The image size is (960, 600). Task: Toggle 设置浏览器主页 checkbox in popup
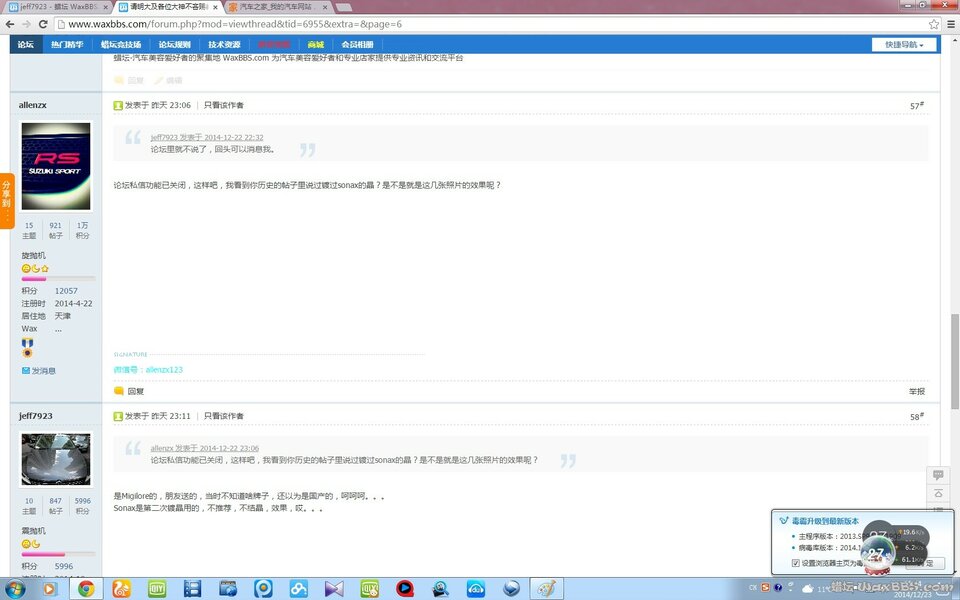point(796,563)
